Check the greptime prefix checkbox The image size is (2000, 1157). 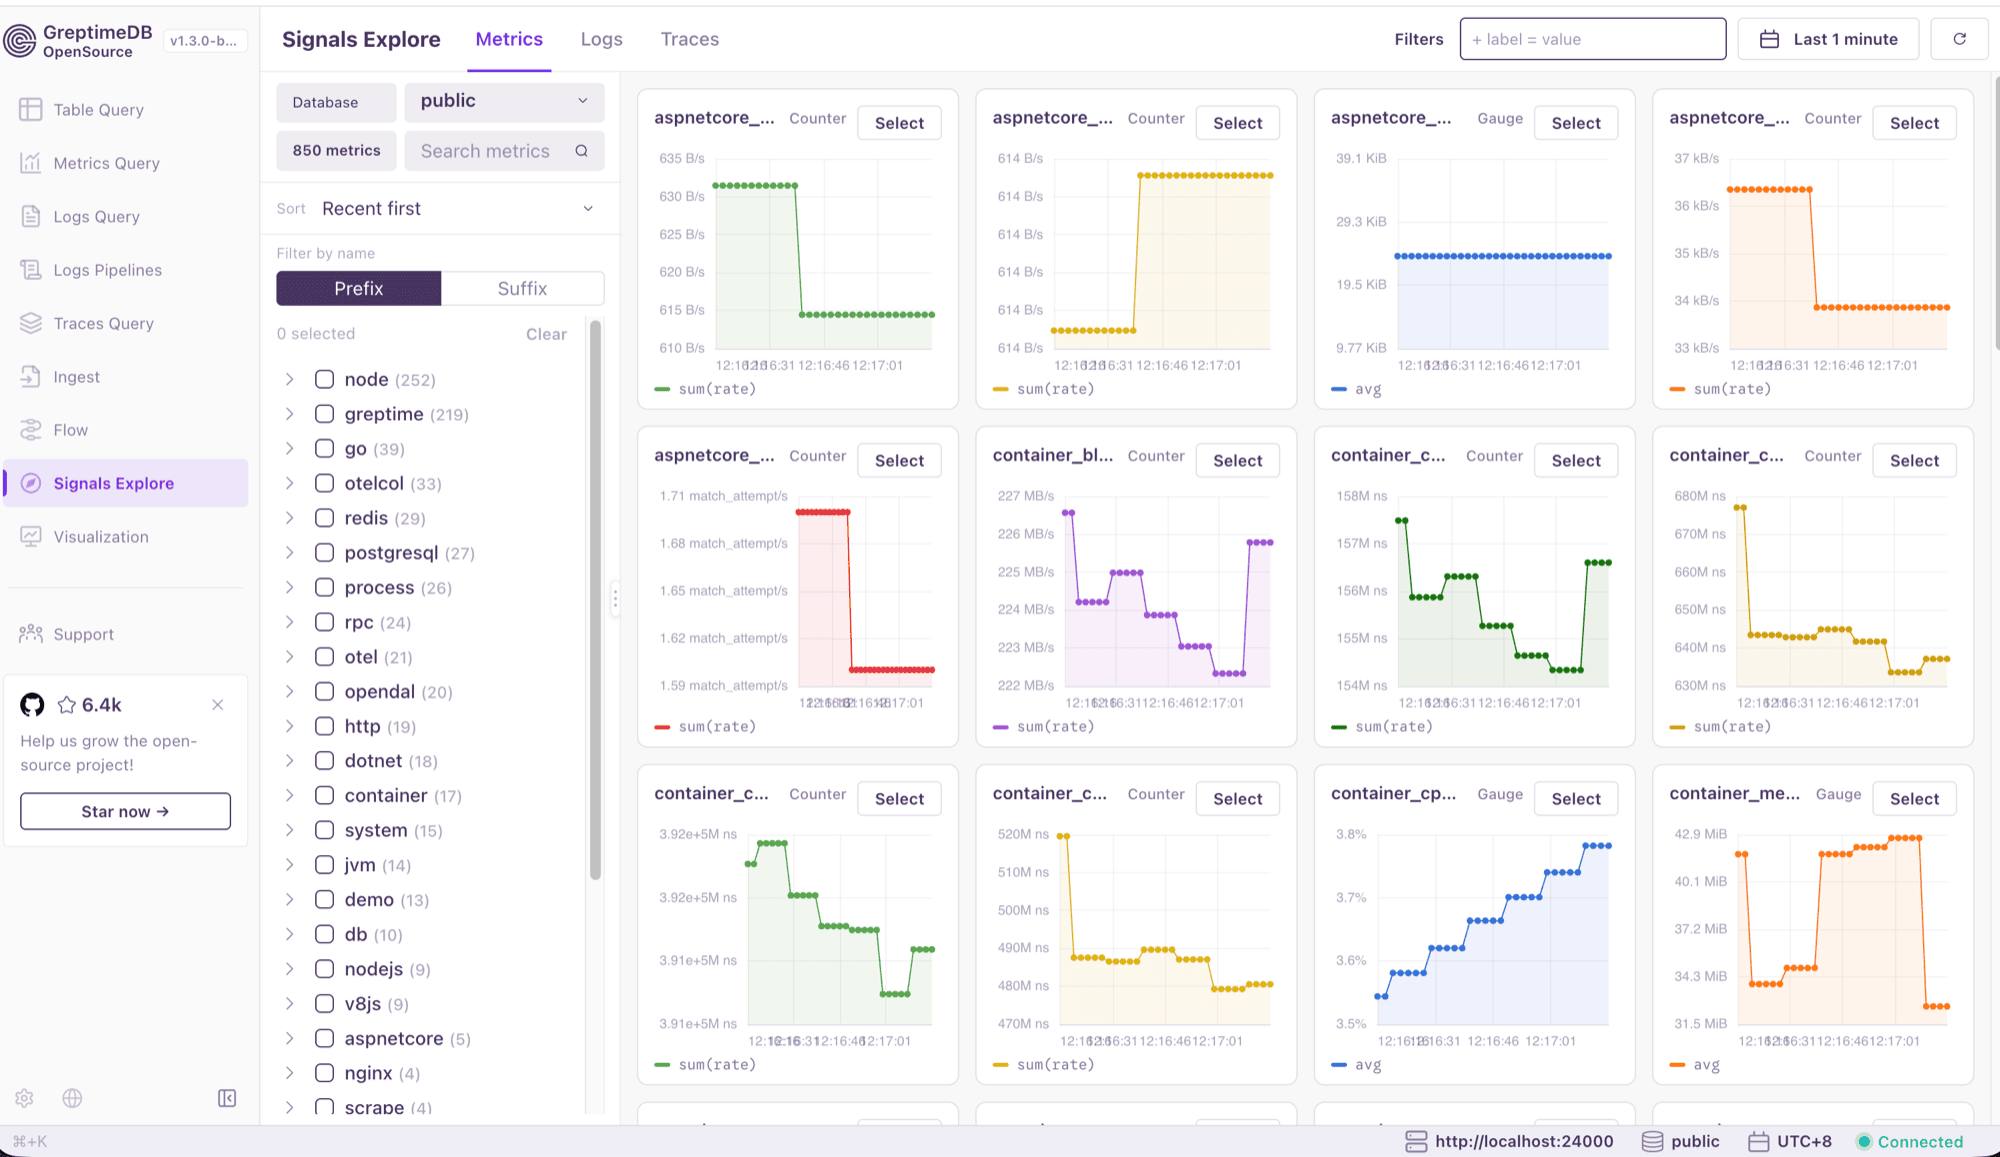324,414
